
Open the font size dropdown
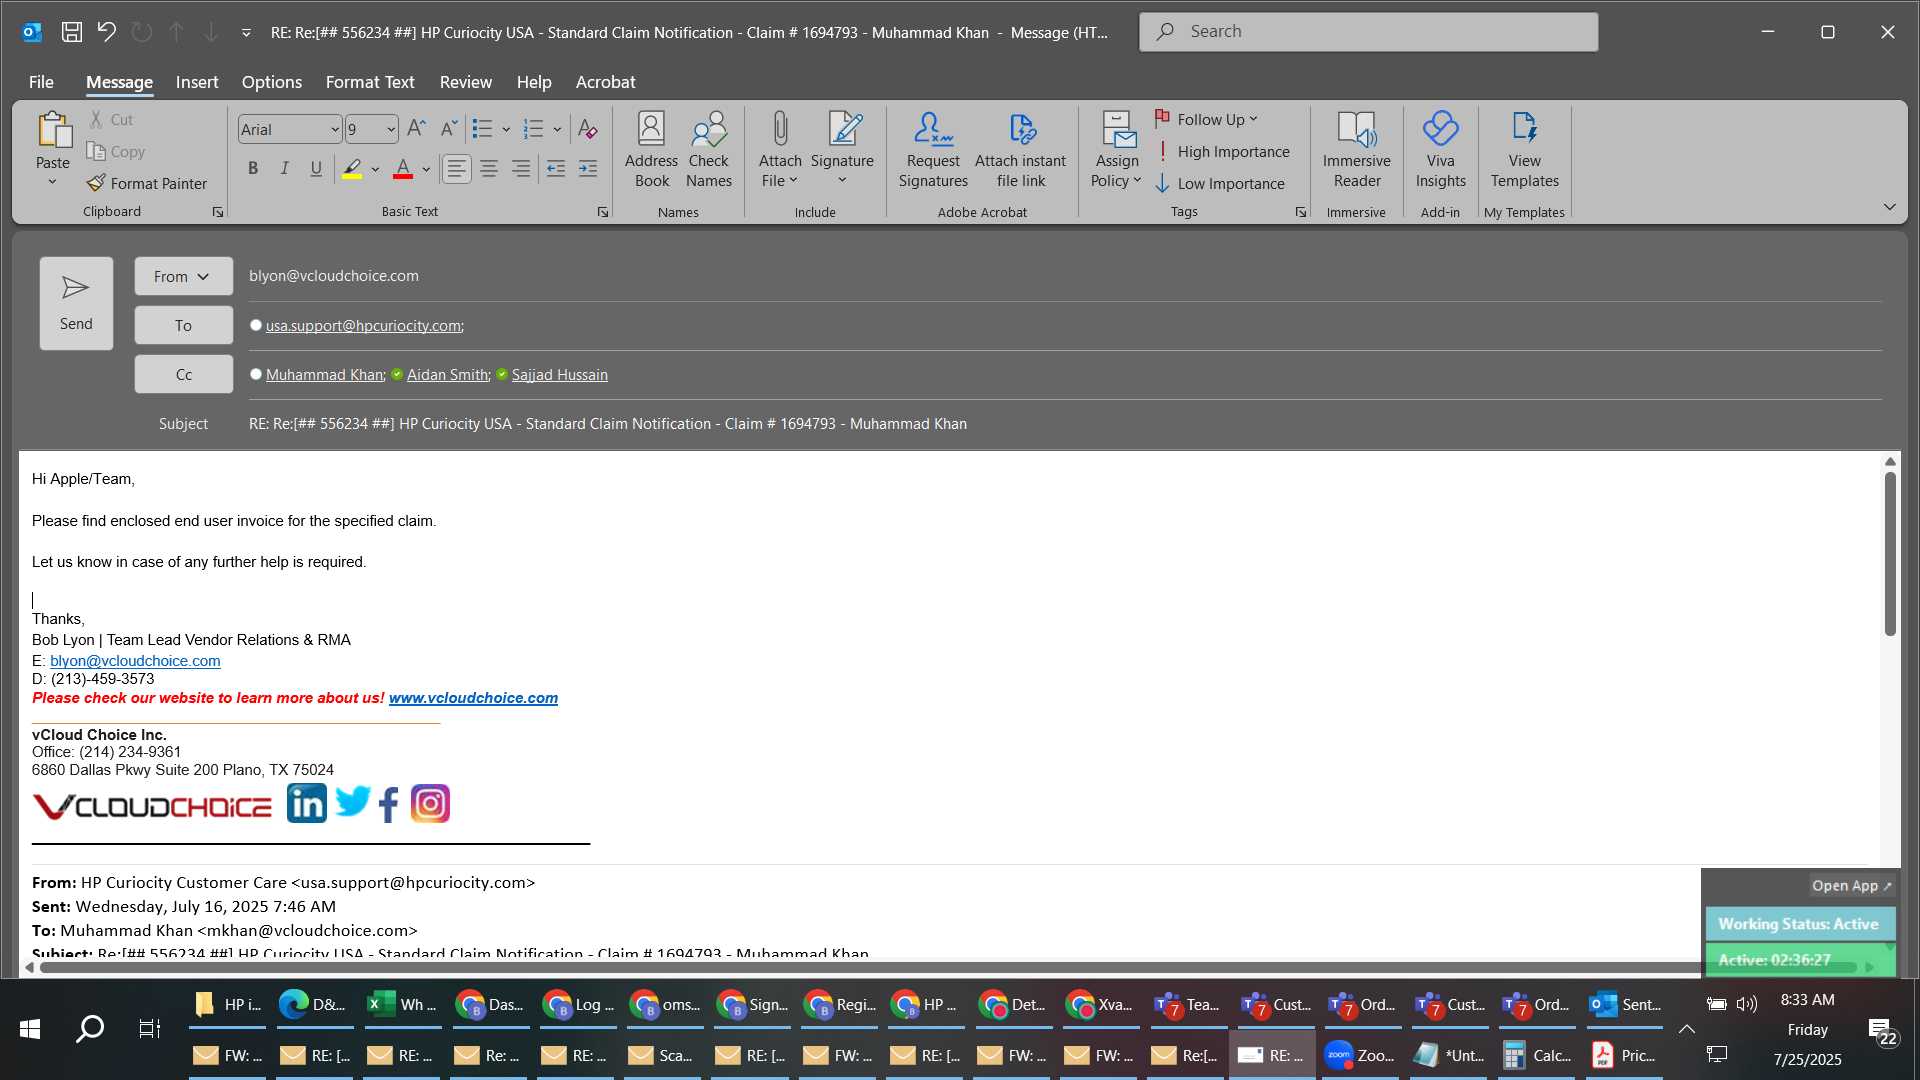click(391, 129)
